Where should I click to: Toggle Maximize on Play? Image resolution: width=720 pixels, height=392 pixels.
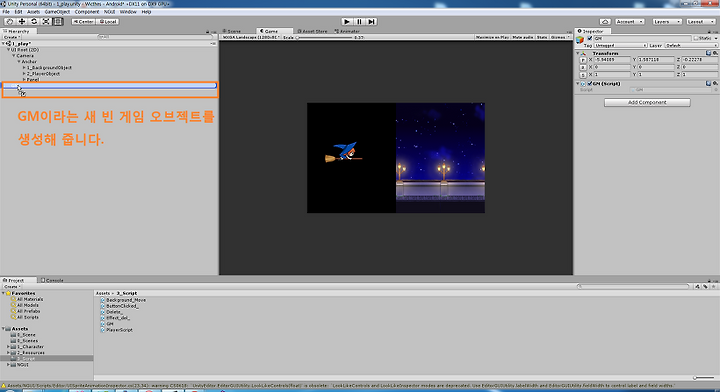coord(492,37)
